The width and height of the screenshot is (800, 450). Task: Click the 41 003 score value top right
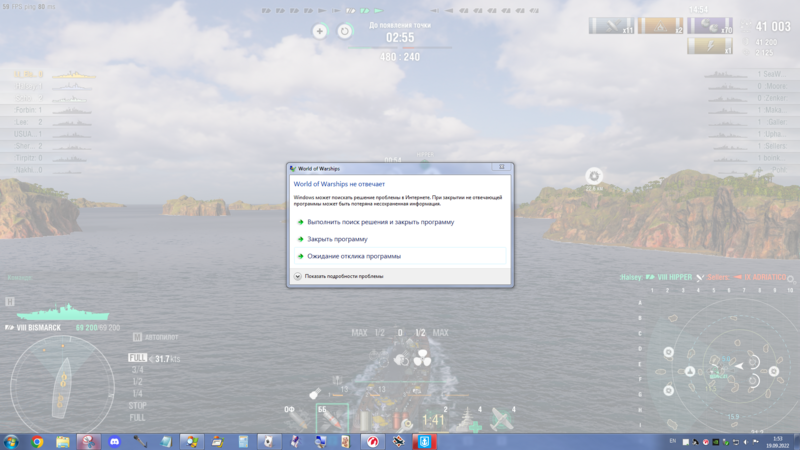(x=773, y=27)
